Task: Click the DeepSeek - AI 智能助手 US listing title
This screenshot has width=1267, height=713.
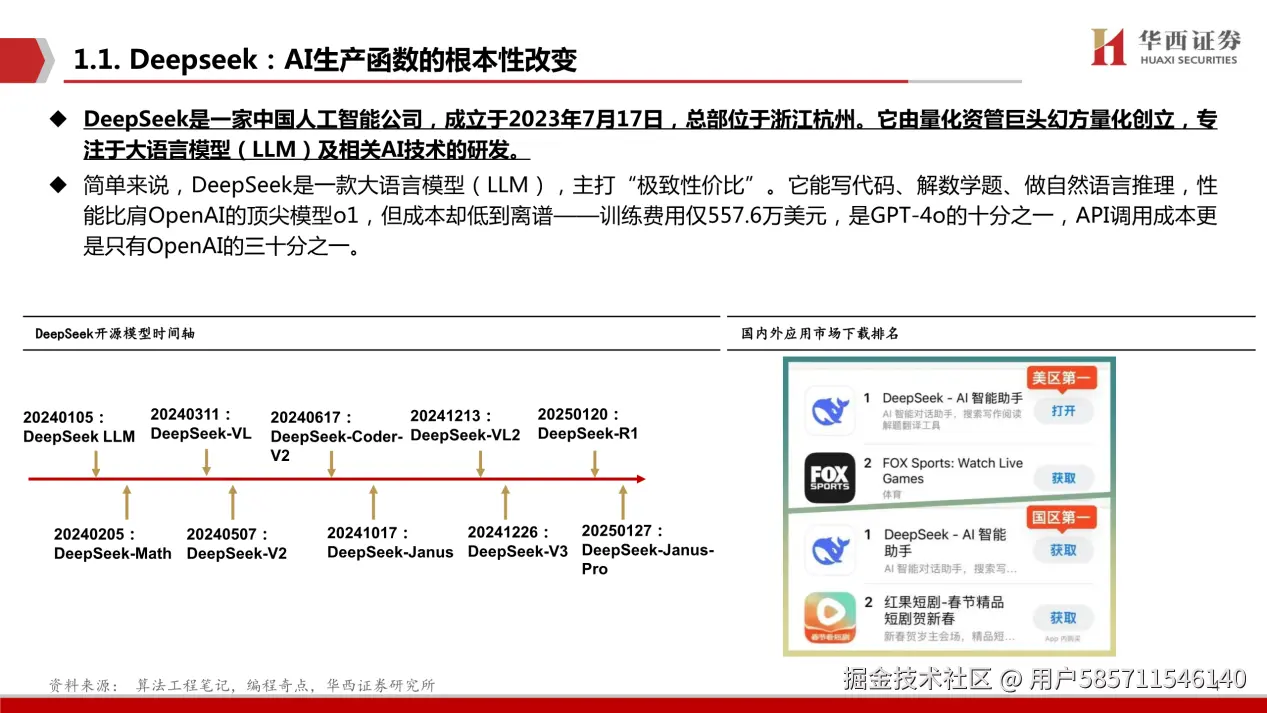Action: [952, 398]
